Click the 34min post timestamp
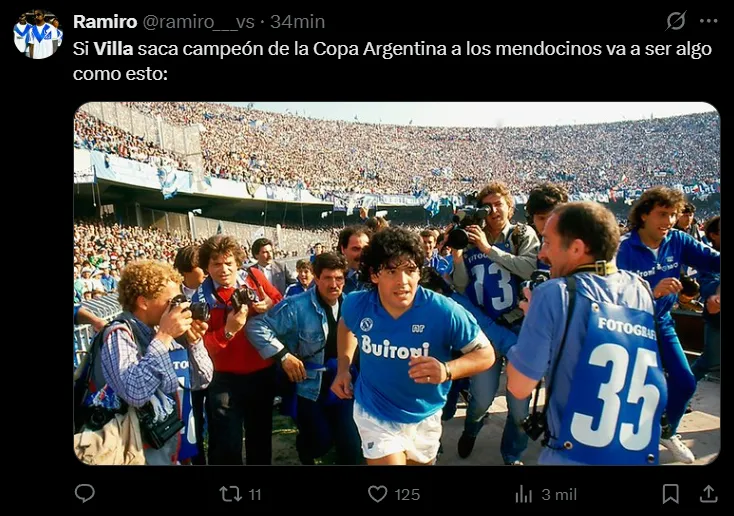The width and height of the screenshot is (734, 516). pyautogui.click(x=297, y=22)
